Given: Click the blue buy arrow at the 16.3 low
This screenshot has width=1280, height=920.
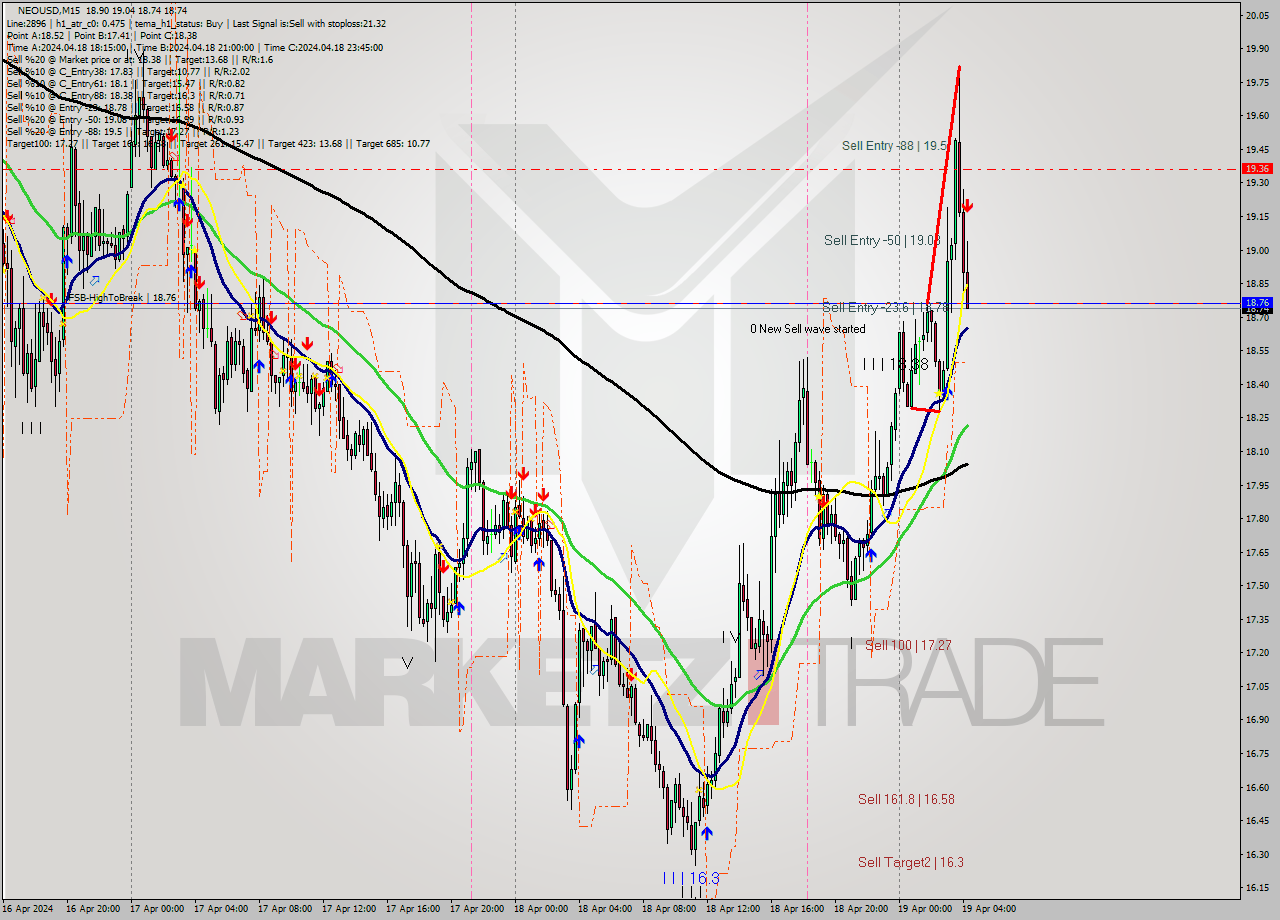Looking at the screenshot, I should pyautogui.click(x=707, y=832).
